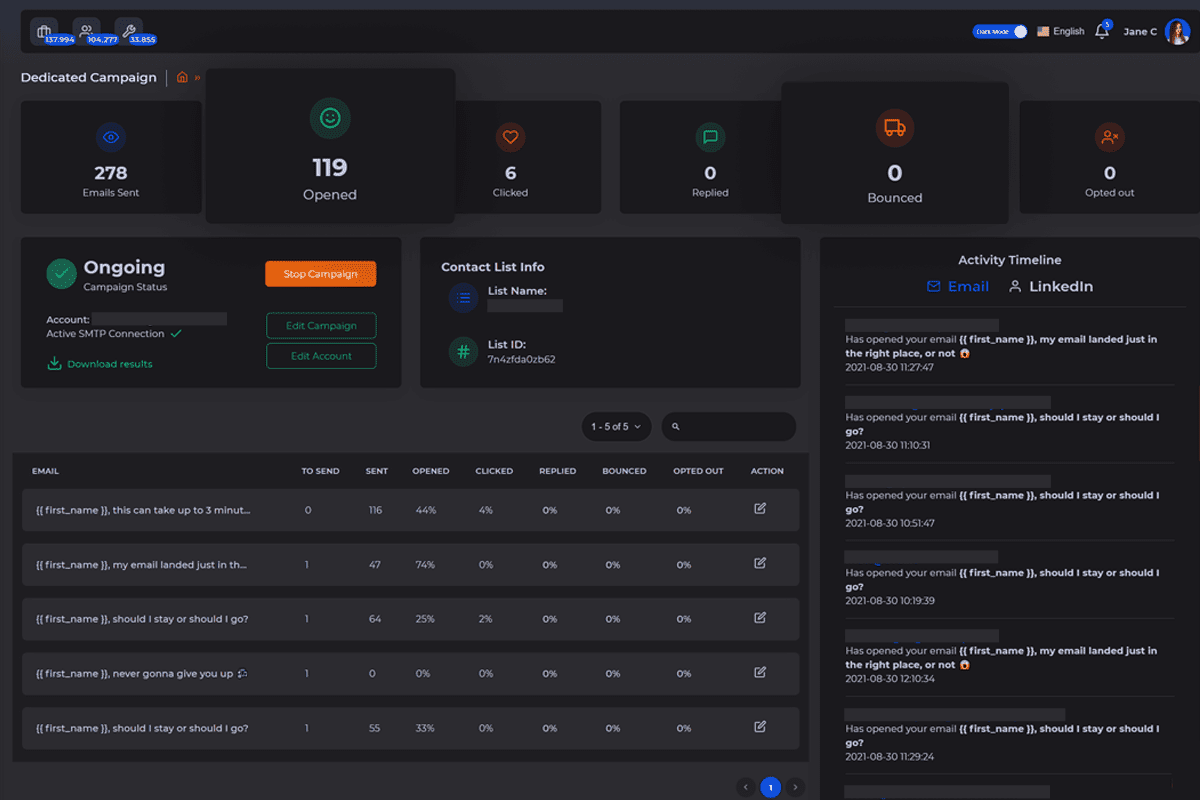
Task: Open the contacts people icon
Action: (87, 31)
